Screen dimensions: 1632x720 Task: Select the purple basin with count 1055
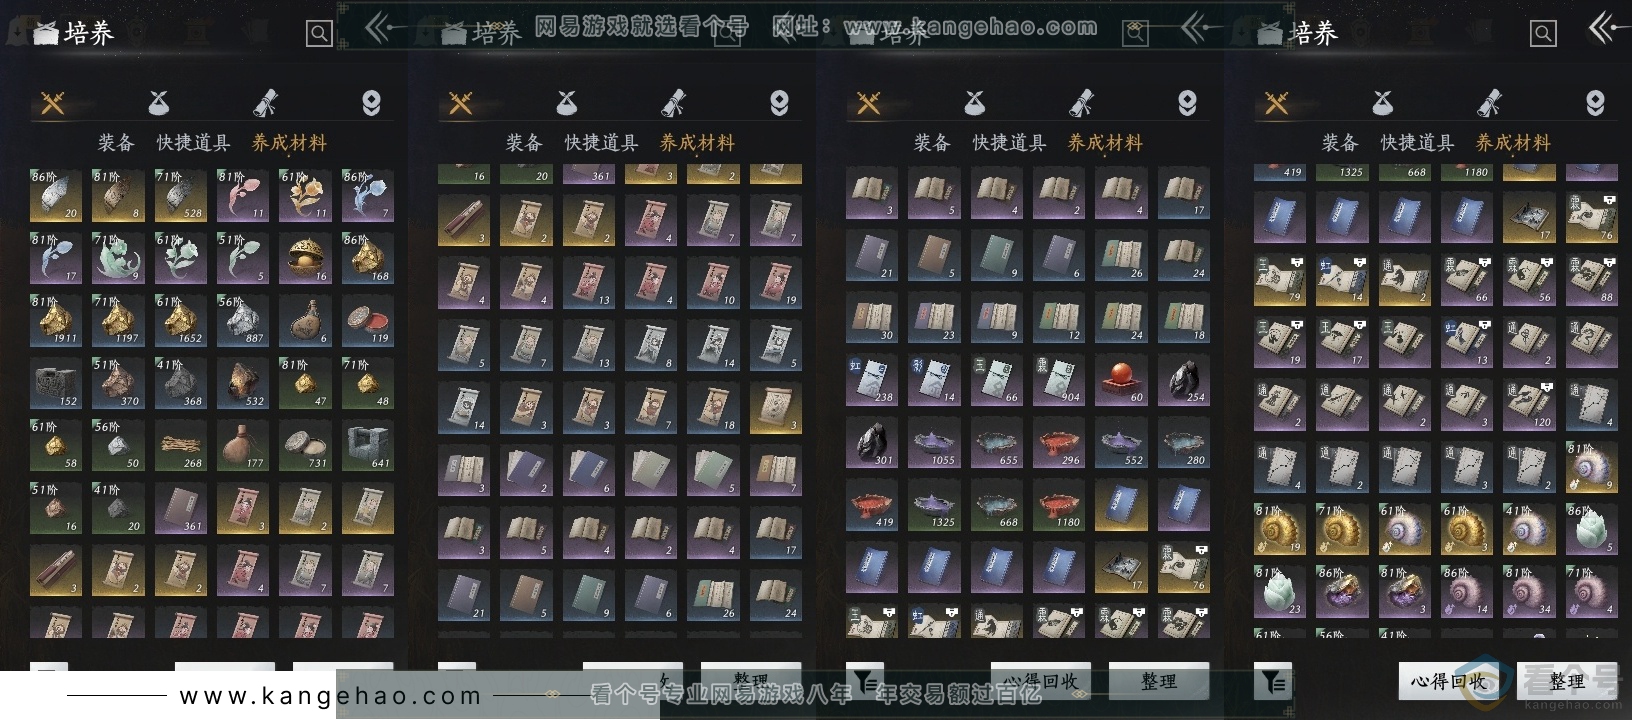click(x=934, y=442)
